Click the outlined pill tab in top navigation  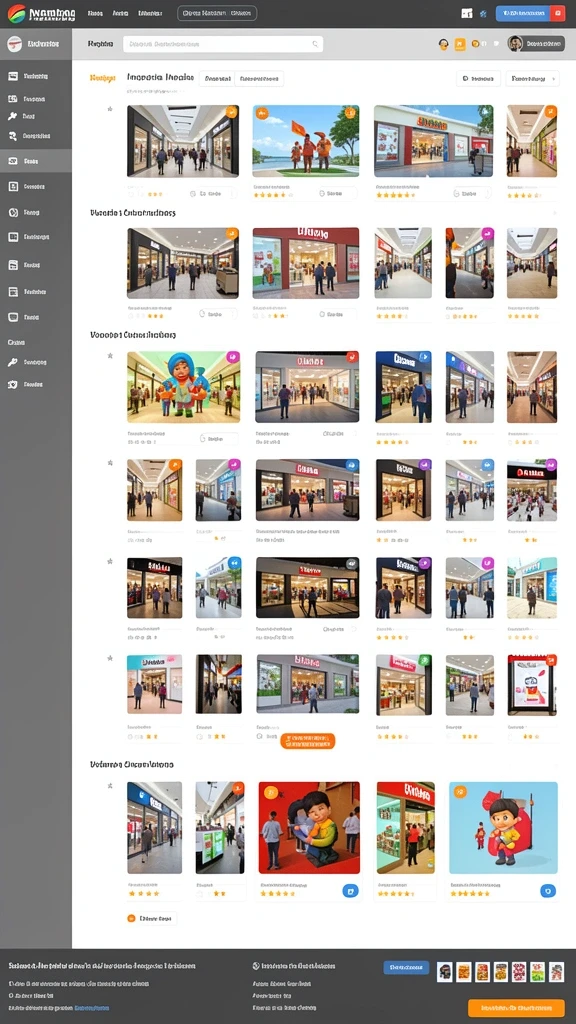(x=217, y=13)
